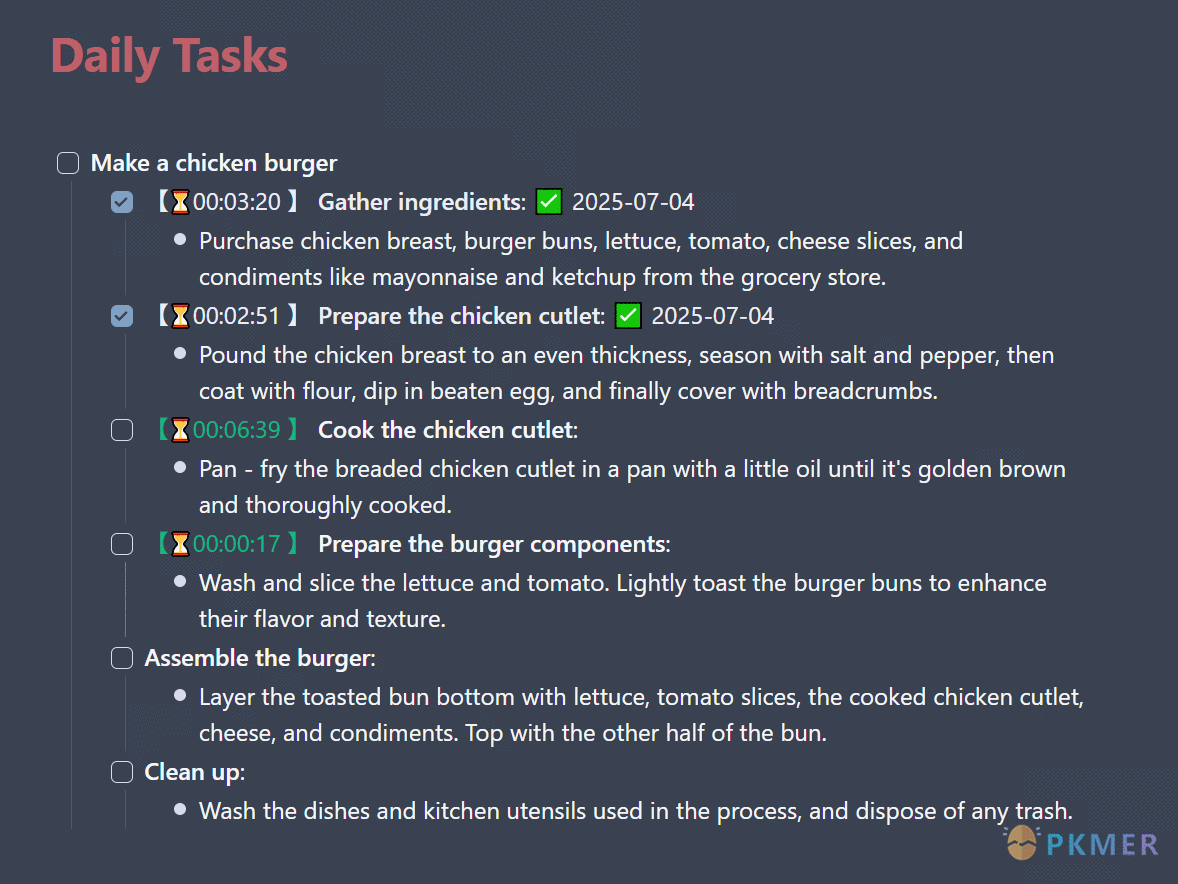Click the hourglass icon beside 00:03:20

coord(180,202)
